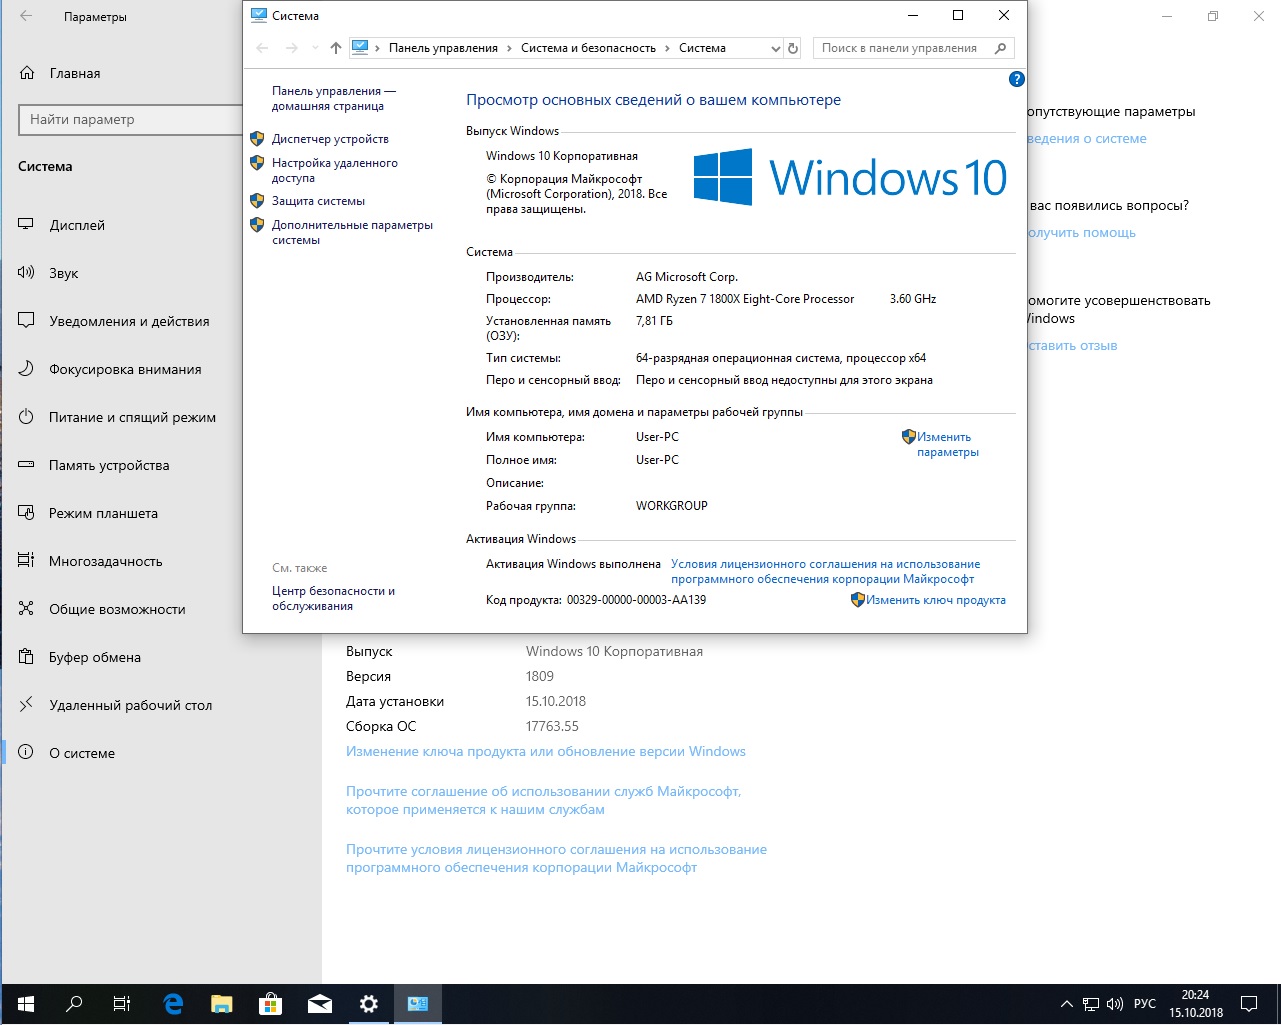Image resolution: width=1281 pixels, height=1025 pixels.
Task: Click 'Получить помощь' link in Settings
Action: [1082, 232]
